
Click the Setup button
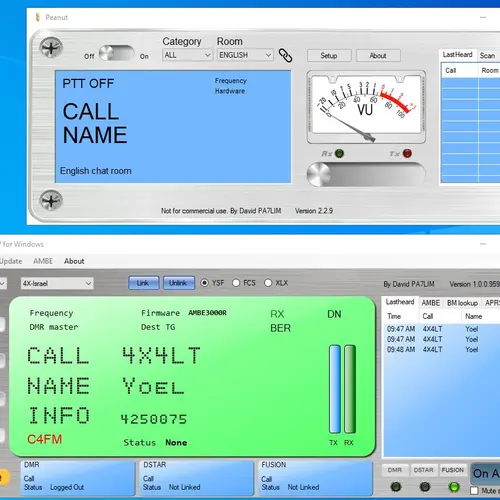[329, 56]
